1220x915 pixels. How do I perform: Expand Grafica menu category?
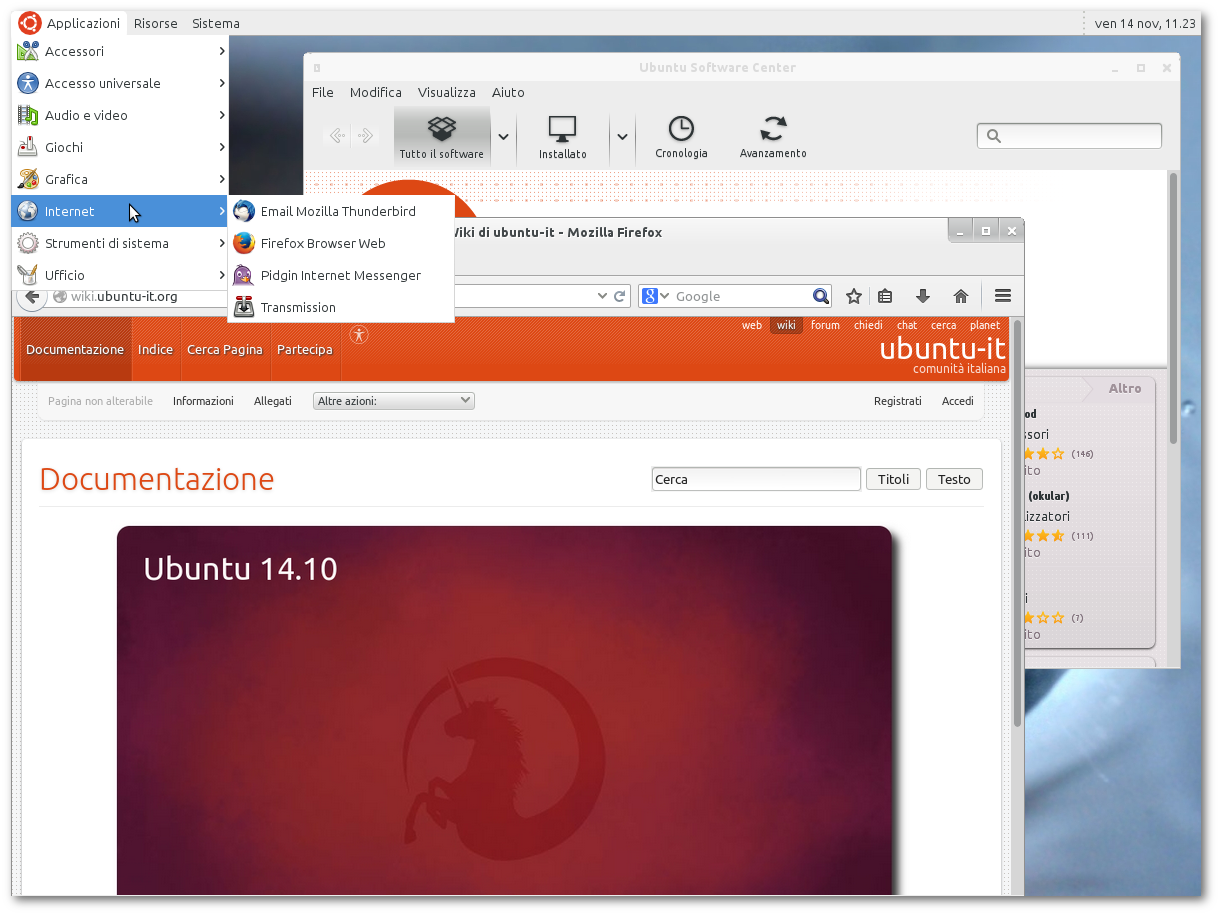point(121,179)
